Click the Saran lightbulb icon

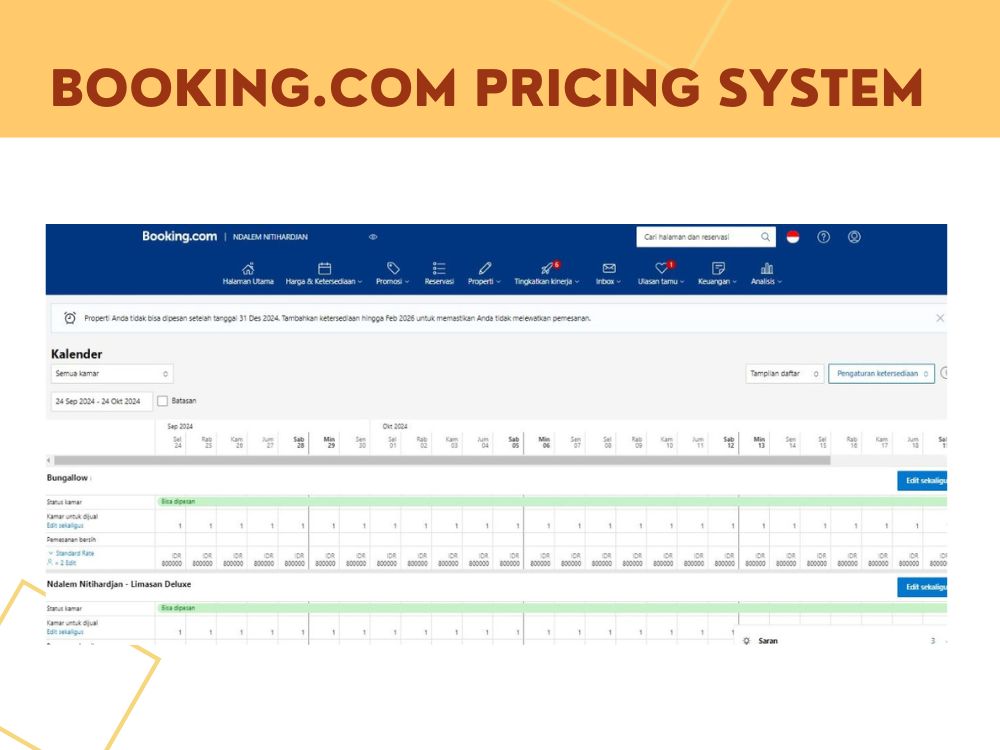tap(746, 640)
